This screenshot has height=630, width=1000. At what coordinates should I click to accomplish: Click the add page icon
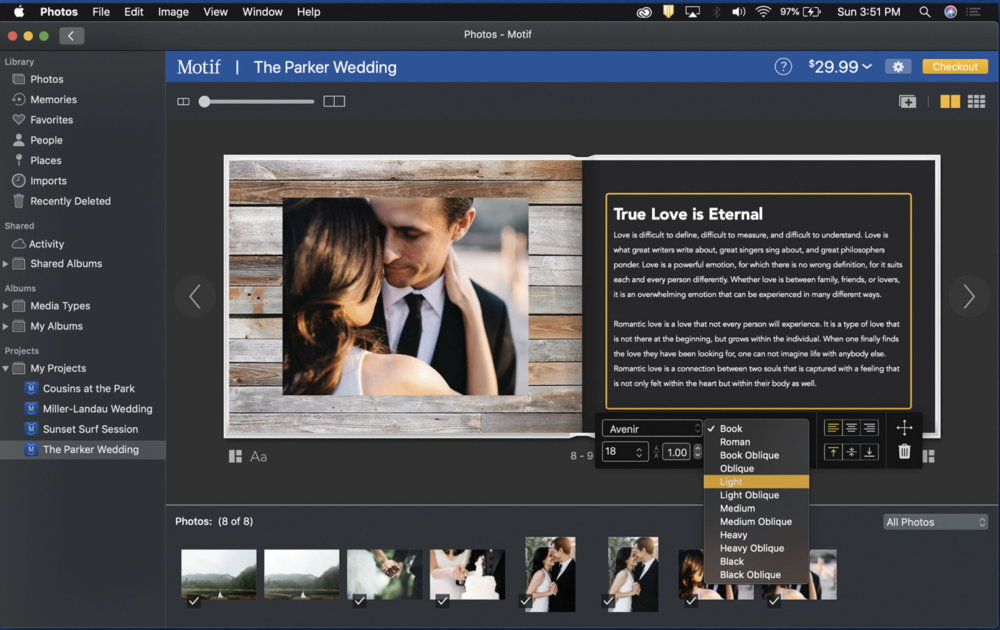click(x=907, y=102)
